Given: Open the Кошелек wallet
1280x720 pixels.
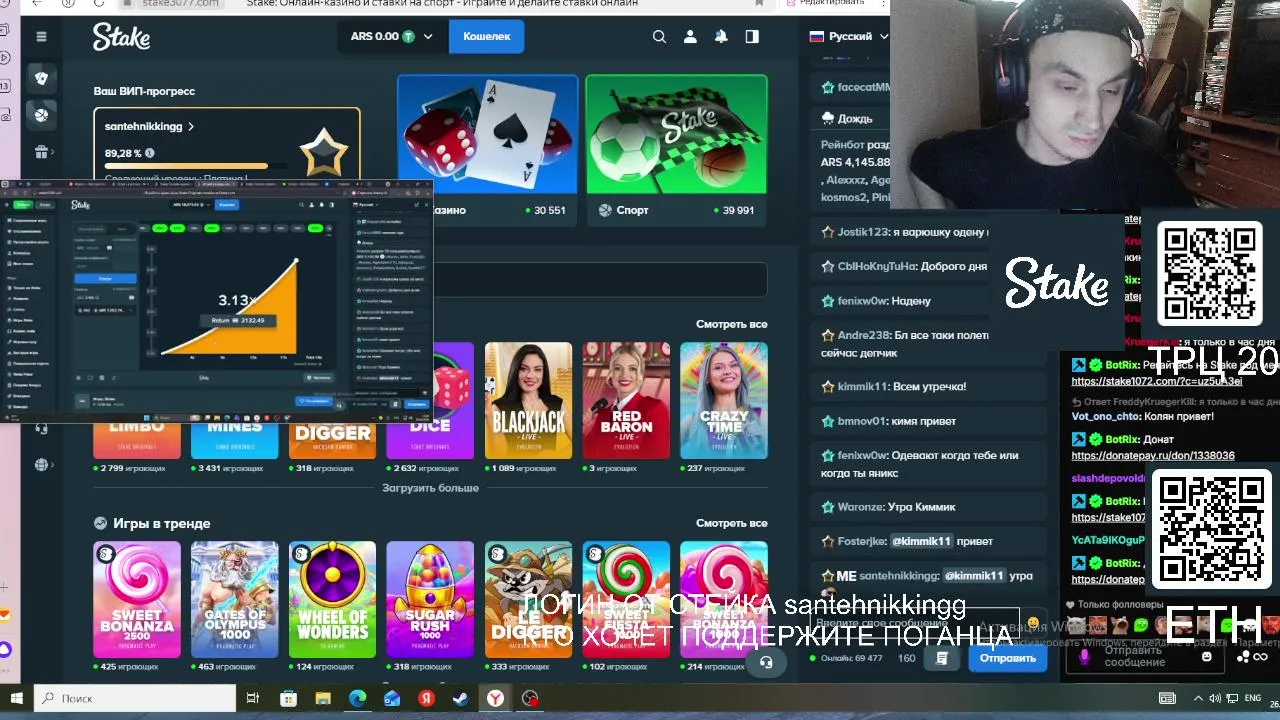Looking at the screenshot, I should (486, 36).
